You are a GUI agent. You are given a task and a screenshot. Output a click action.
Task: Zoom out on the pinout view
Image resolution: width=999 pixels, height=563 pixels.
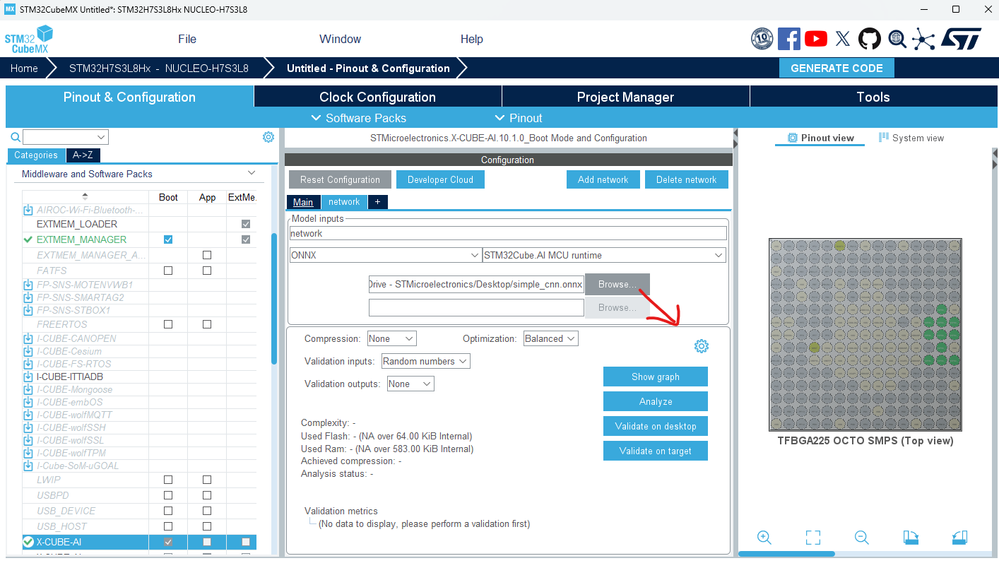[x=861, y=537]
